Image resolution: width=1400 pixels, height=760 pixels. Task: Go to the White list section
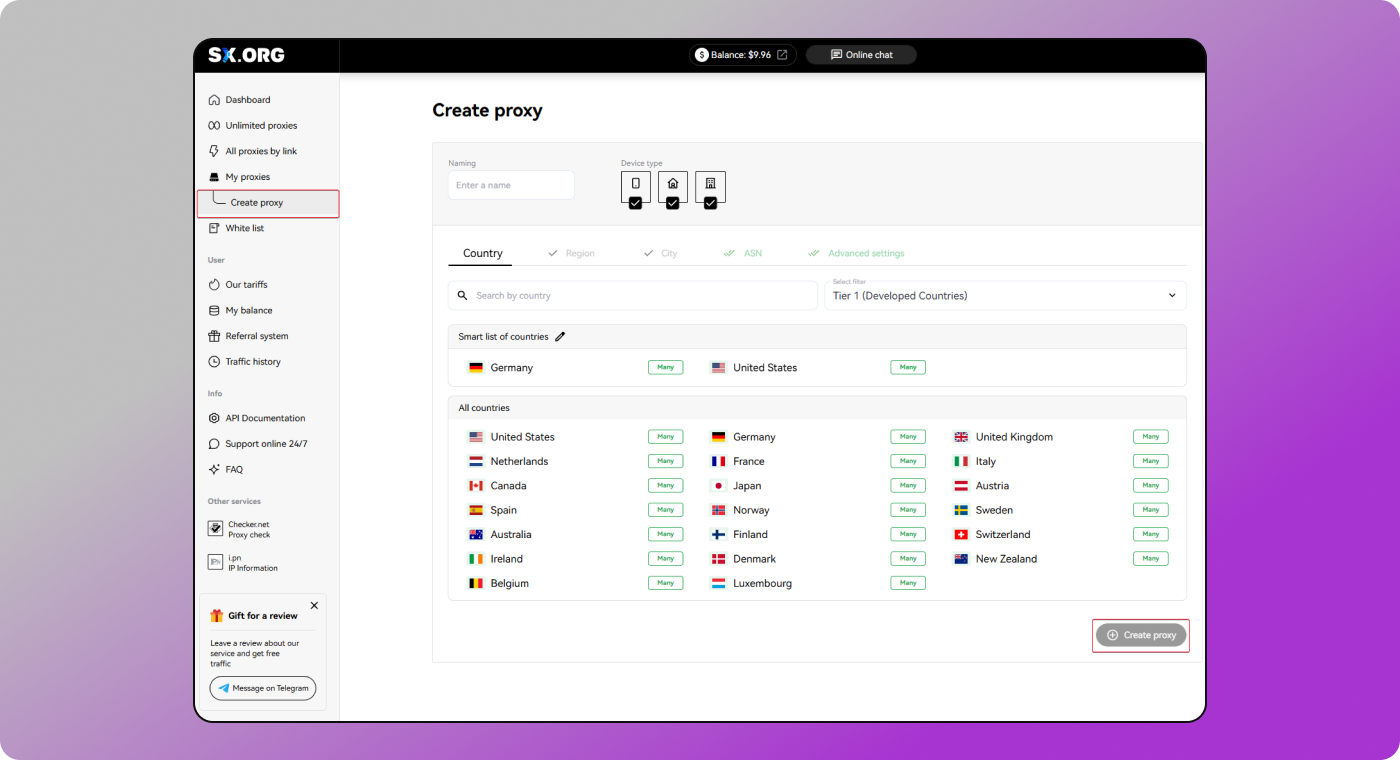tap(243, 228)
